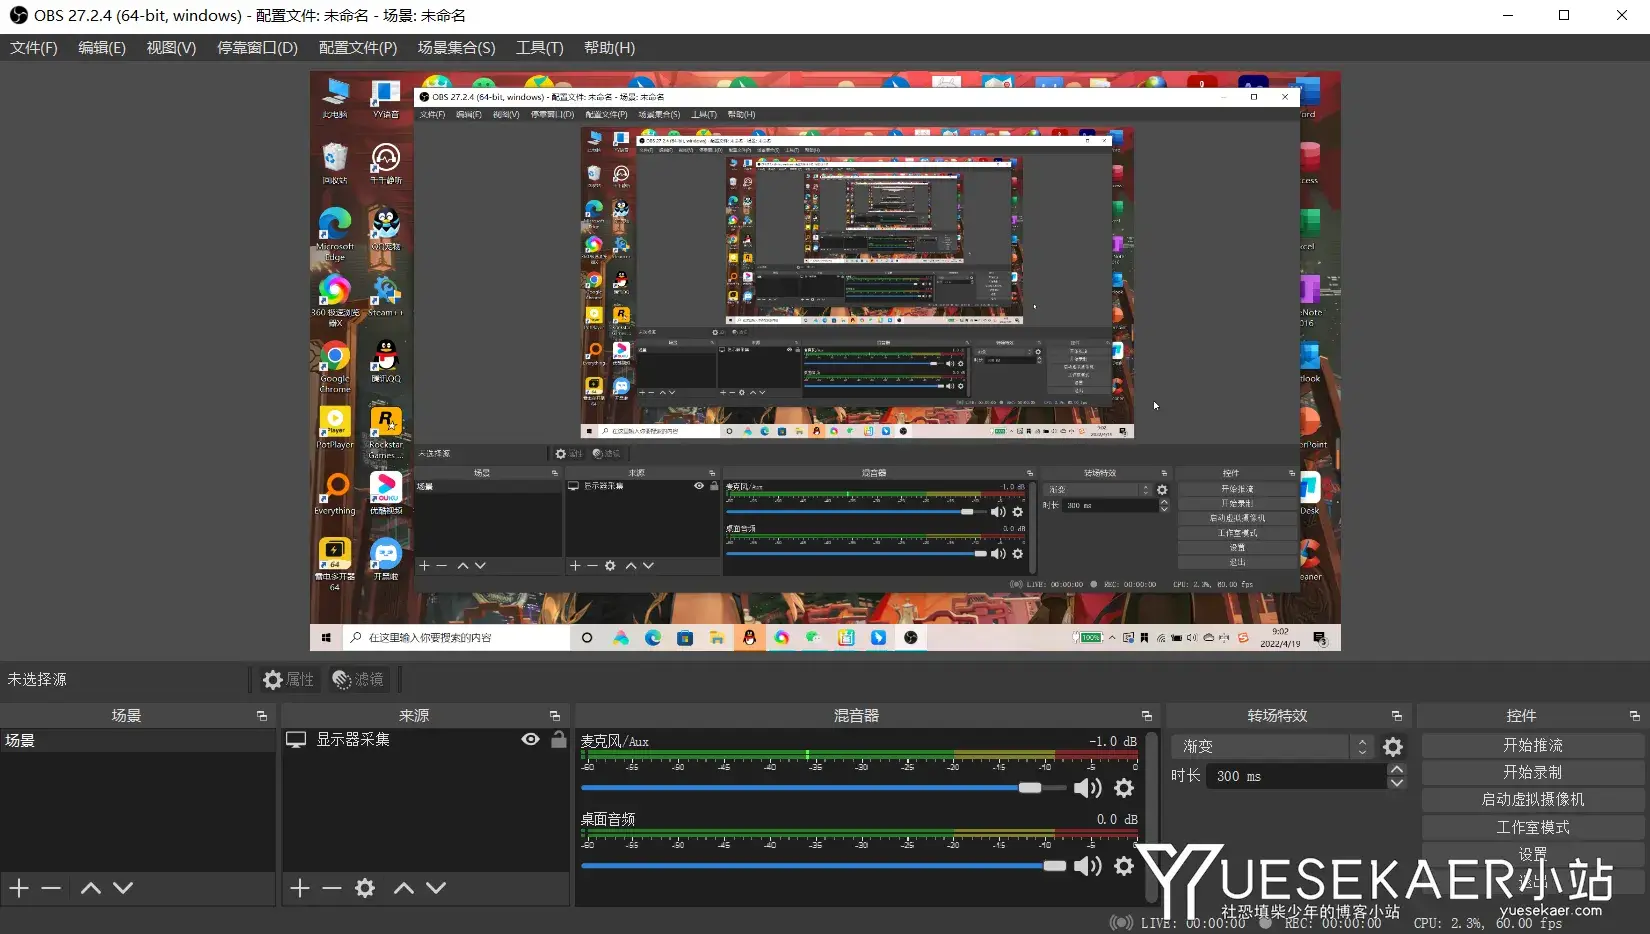Add a new source with plus icon

pos(300,888)
